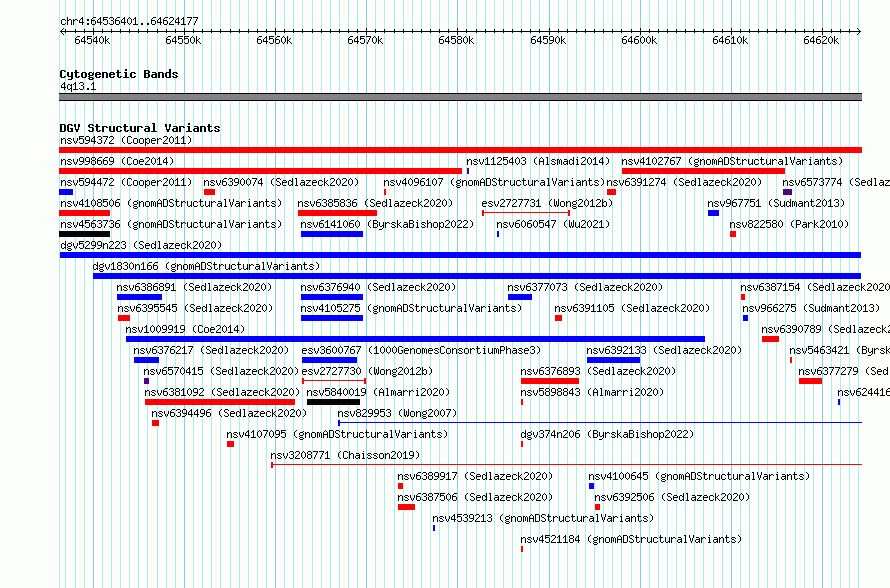Screen dimensions: 890x588
Task: Open nsv6570415 (Sedlazeck2020) variant
Action: [221, 371]
